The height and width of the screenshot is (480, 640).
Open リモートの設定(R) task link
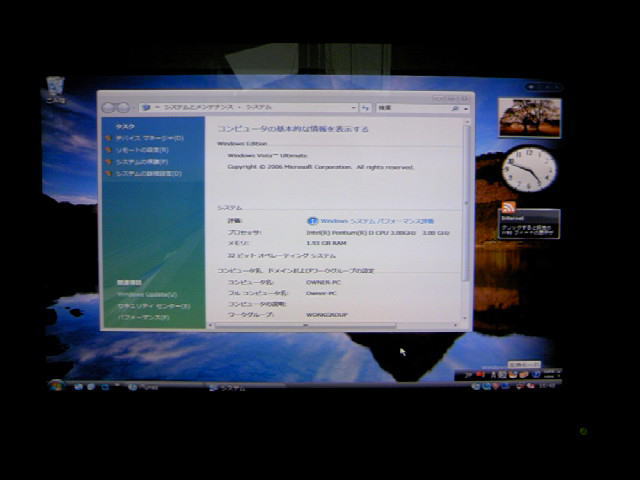click(142, 150)
